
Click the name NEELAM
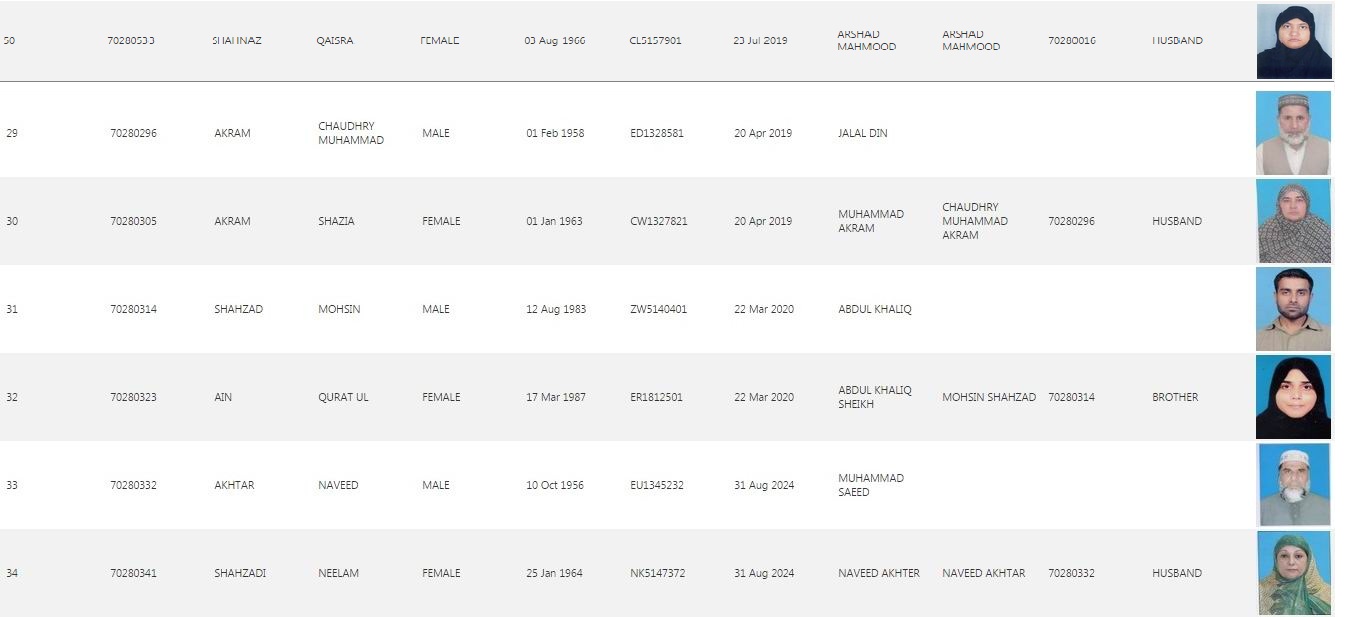coord(338,573)
